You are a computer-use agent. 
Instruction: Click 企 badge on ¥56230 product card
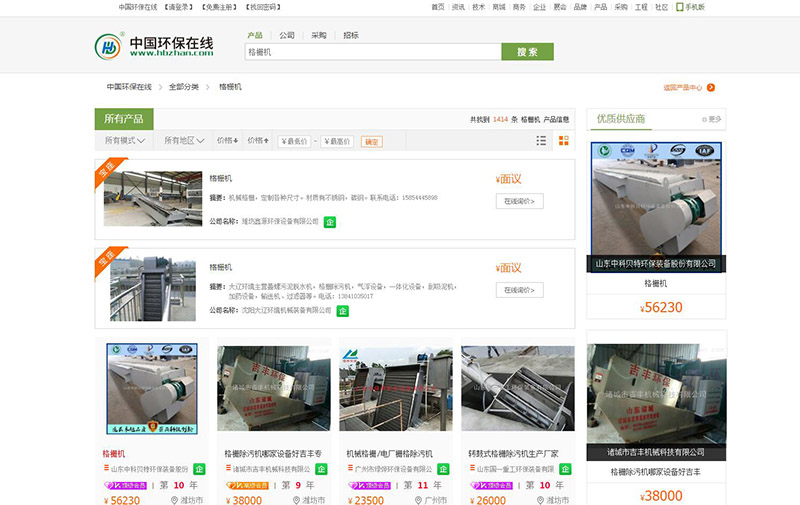(x=199, y=469)
